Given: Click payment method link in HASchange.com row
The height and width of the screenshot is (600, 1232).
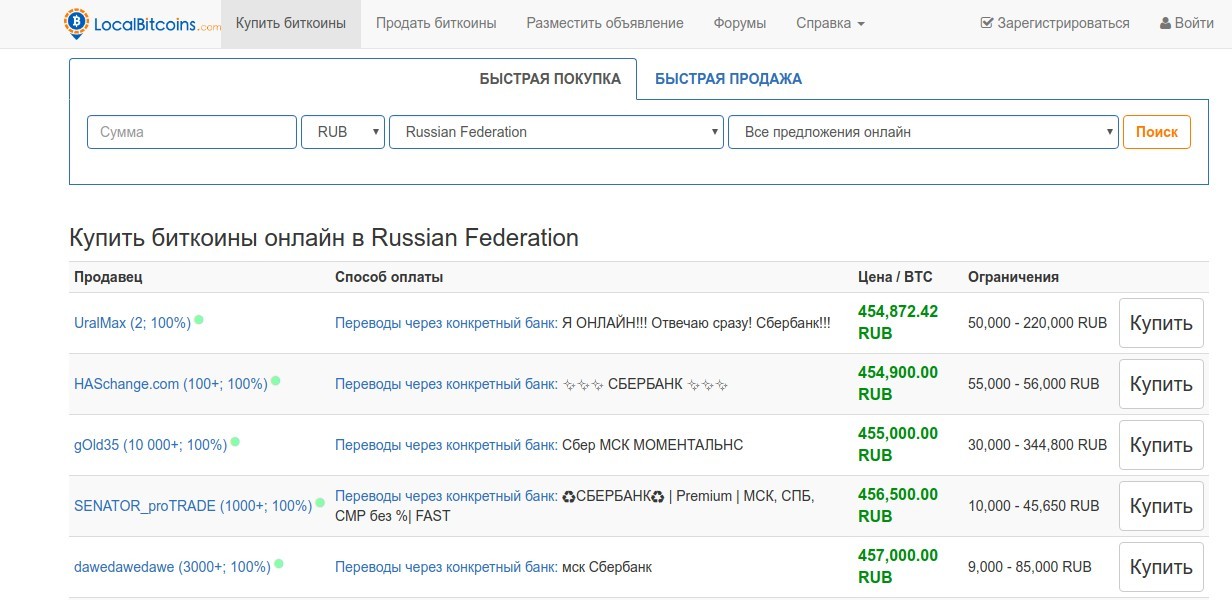Looking at the screenshot, I should point(446,384).
